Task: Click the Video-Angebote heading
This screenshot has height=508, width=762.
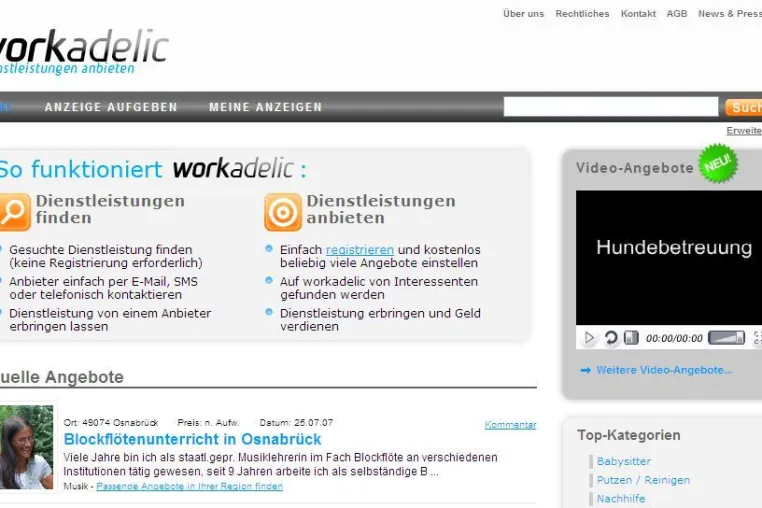Action: pyautogui.click(x=635, y=168)
